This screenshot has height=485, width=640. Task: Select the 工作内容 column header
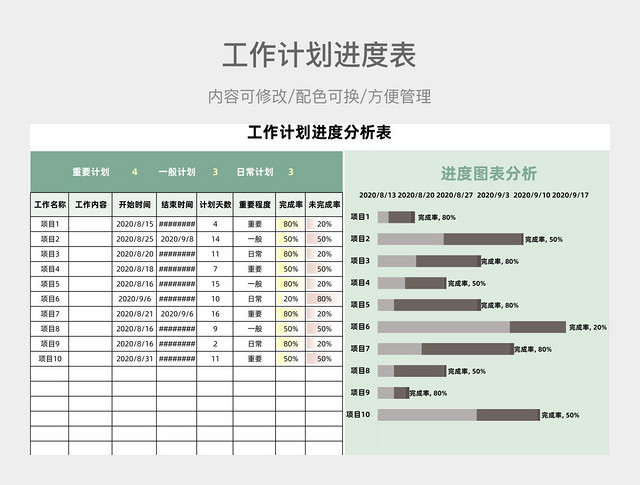click(x=91, y=205)
